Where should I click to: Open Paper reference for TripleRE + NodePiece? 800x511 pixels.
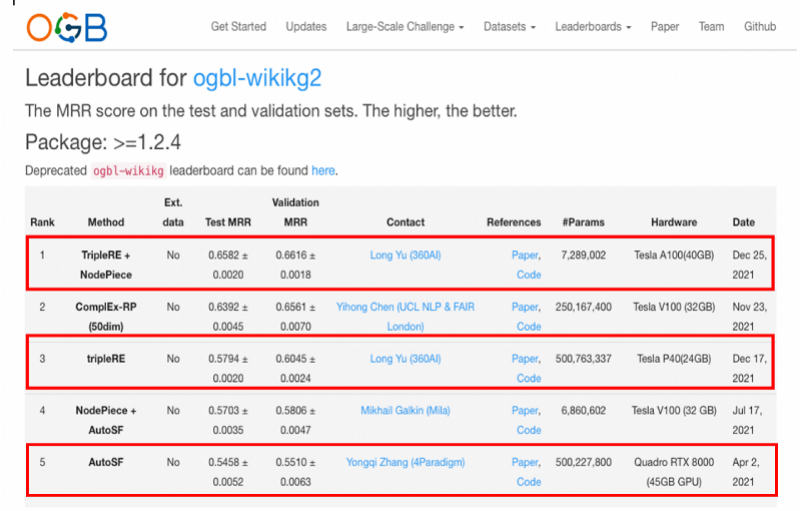(526, 256)
